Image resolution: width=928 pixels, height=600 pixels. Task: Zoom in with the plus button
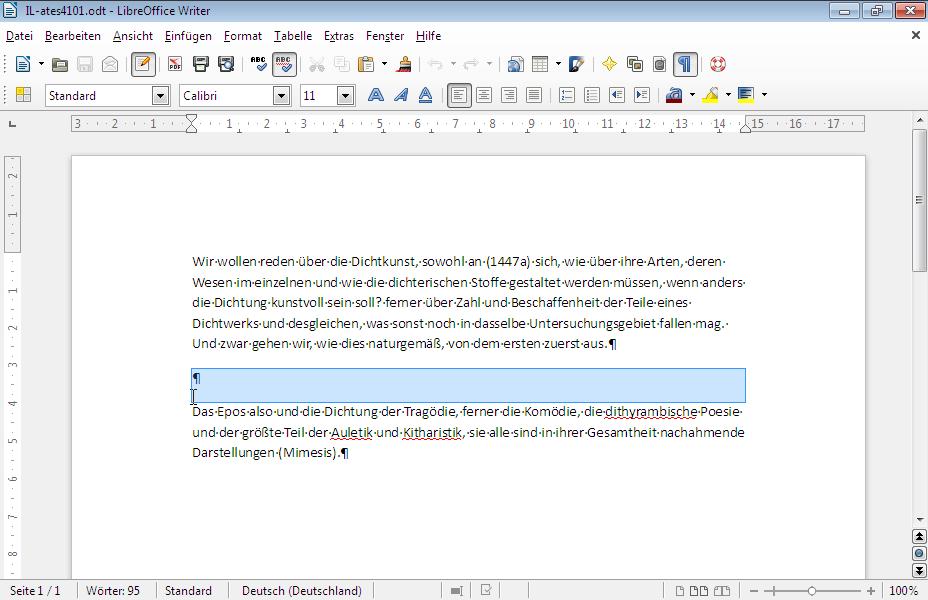coord(871,591)
